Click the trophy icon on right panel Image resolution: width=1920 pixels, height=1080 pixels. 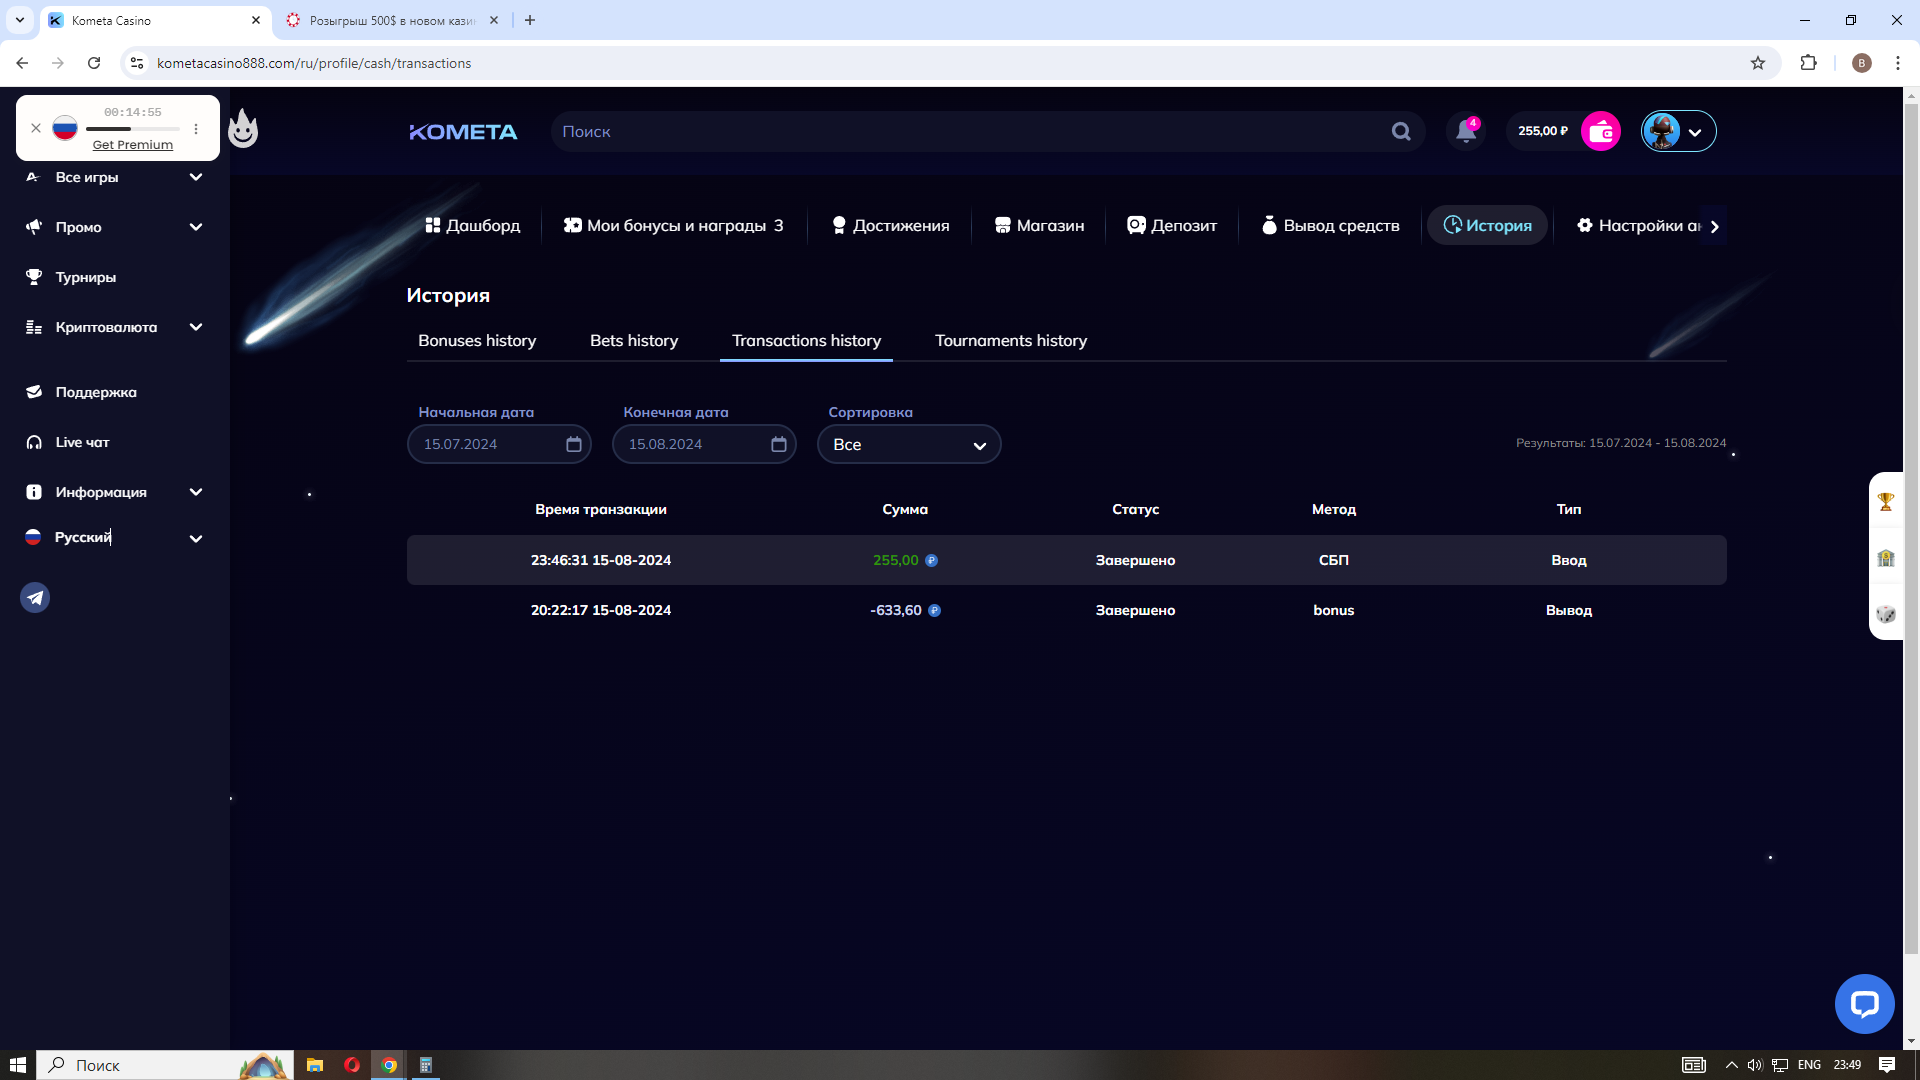point(1885,502)
